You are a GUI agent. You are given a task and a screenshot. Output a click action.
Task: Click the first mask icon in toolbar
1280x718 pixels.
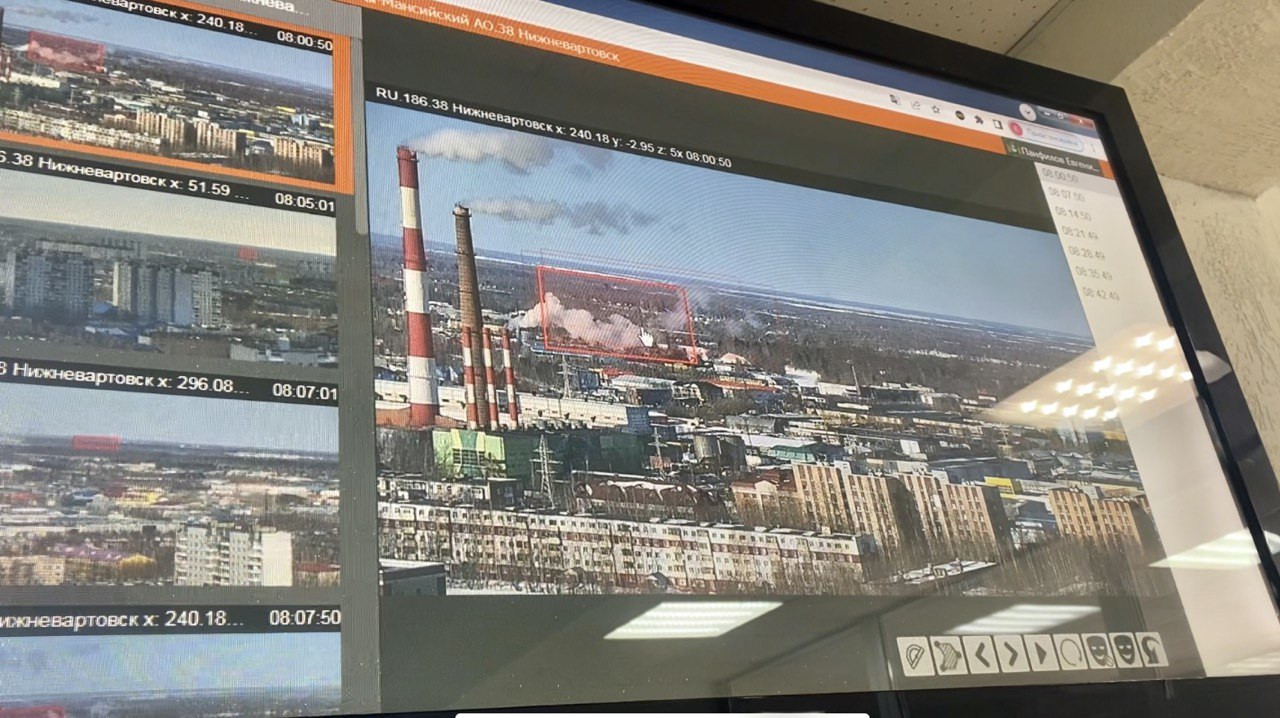pos(1098,651)
